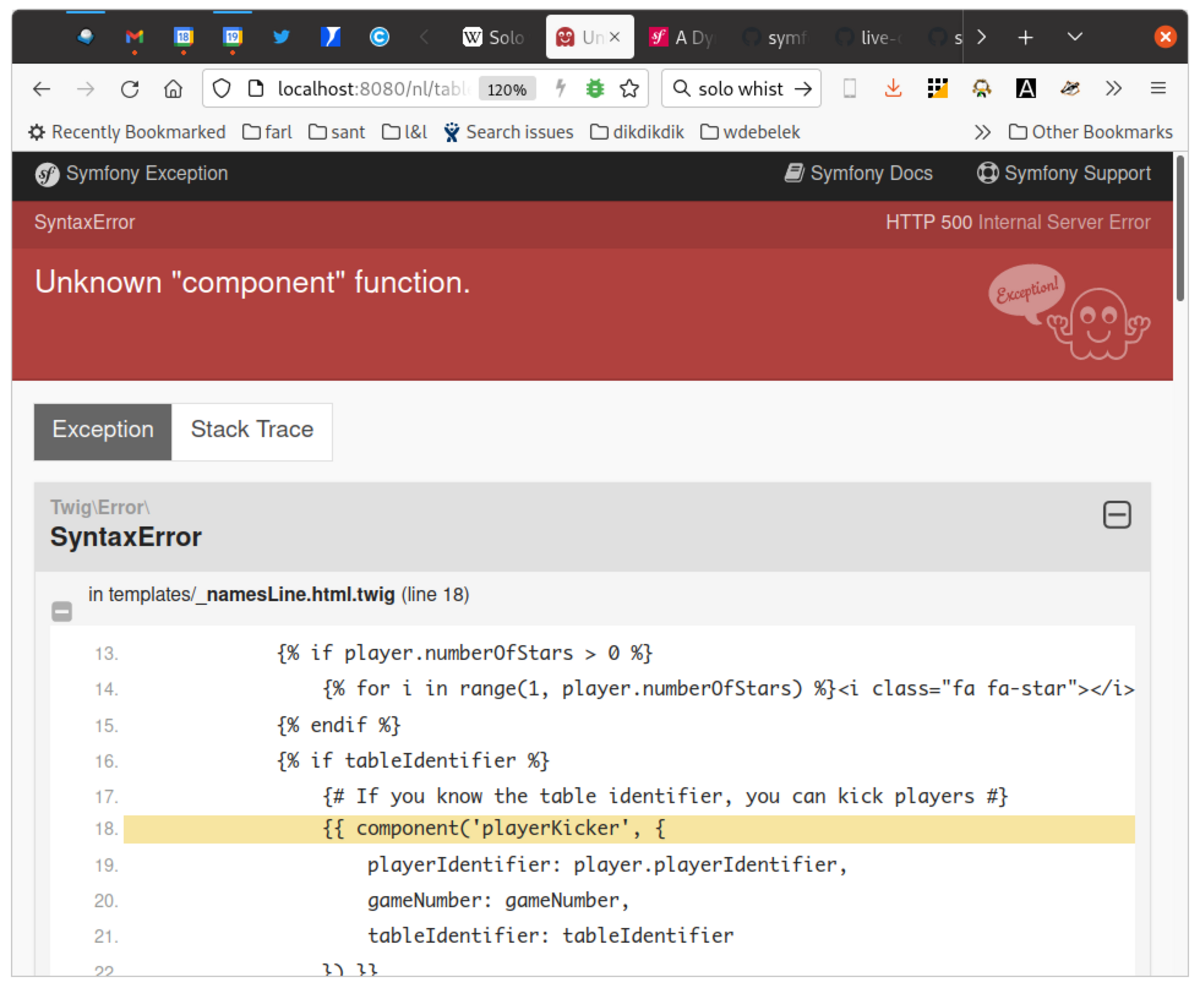Click the '_namesLine.html.twig' file name
The image size is (1200, 988).
[297, 595]
